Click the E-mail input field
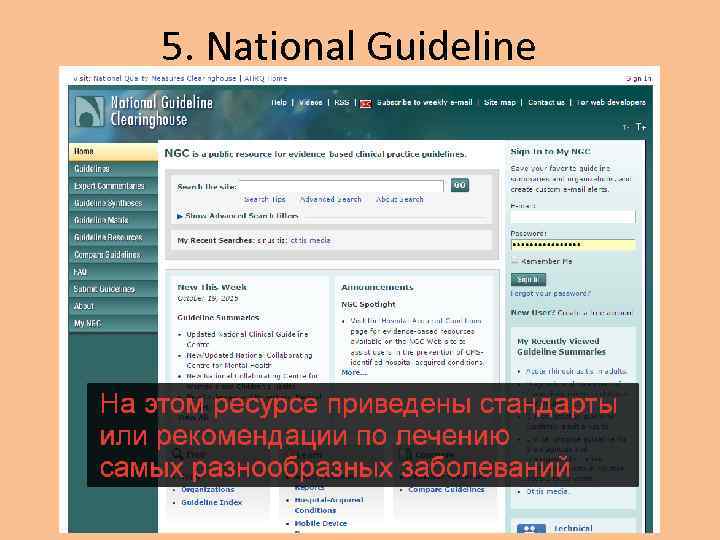This screenshot has height=540, width=720. 573,217
